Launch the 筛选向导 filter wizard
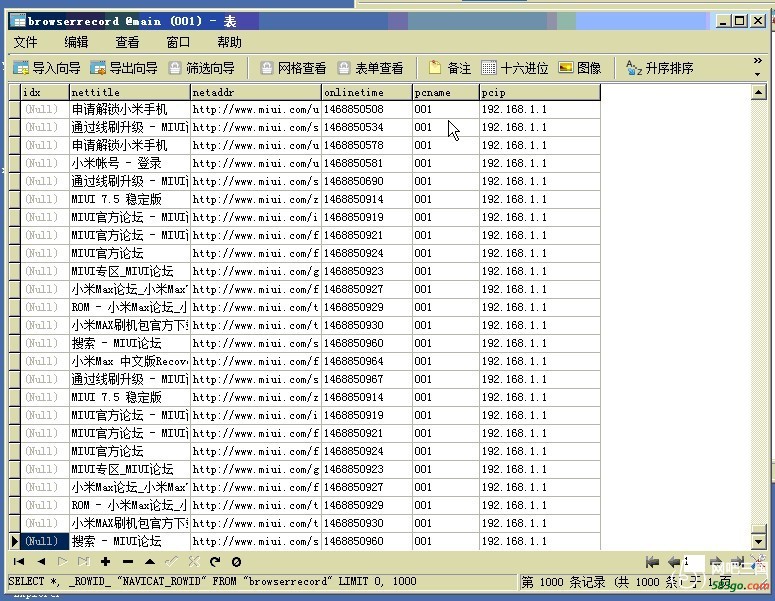Screen dimensions: 775x601 pos(201,68)
